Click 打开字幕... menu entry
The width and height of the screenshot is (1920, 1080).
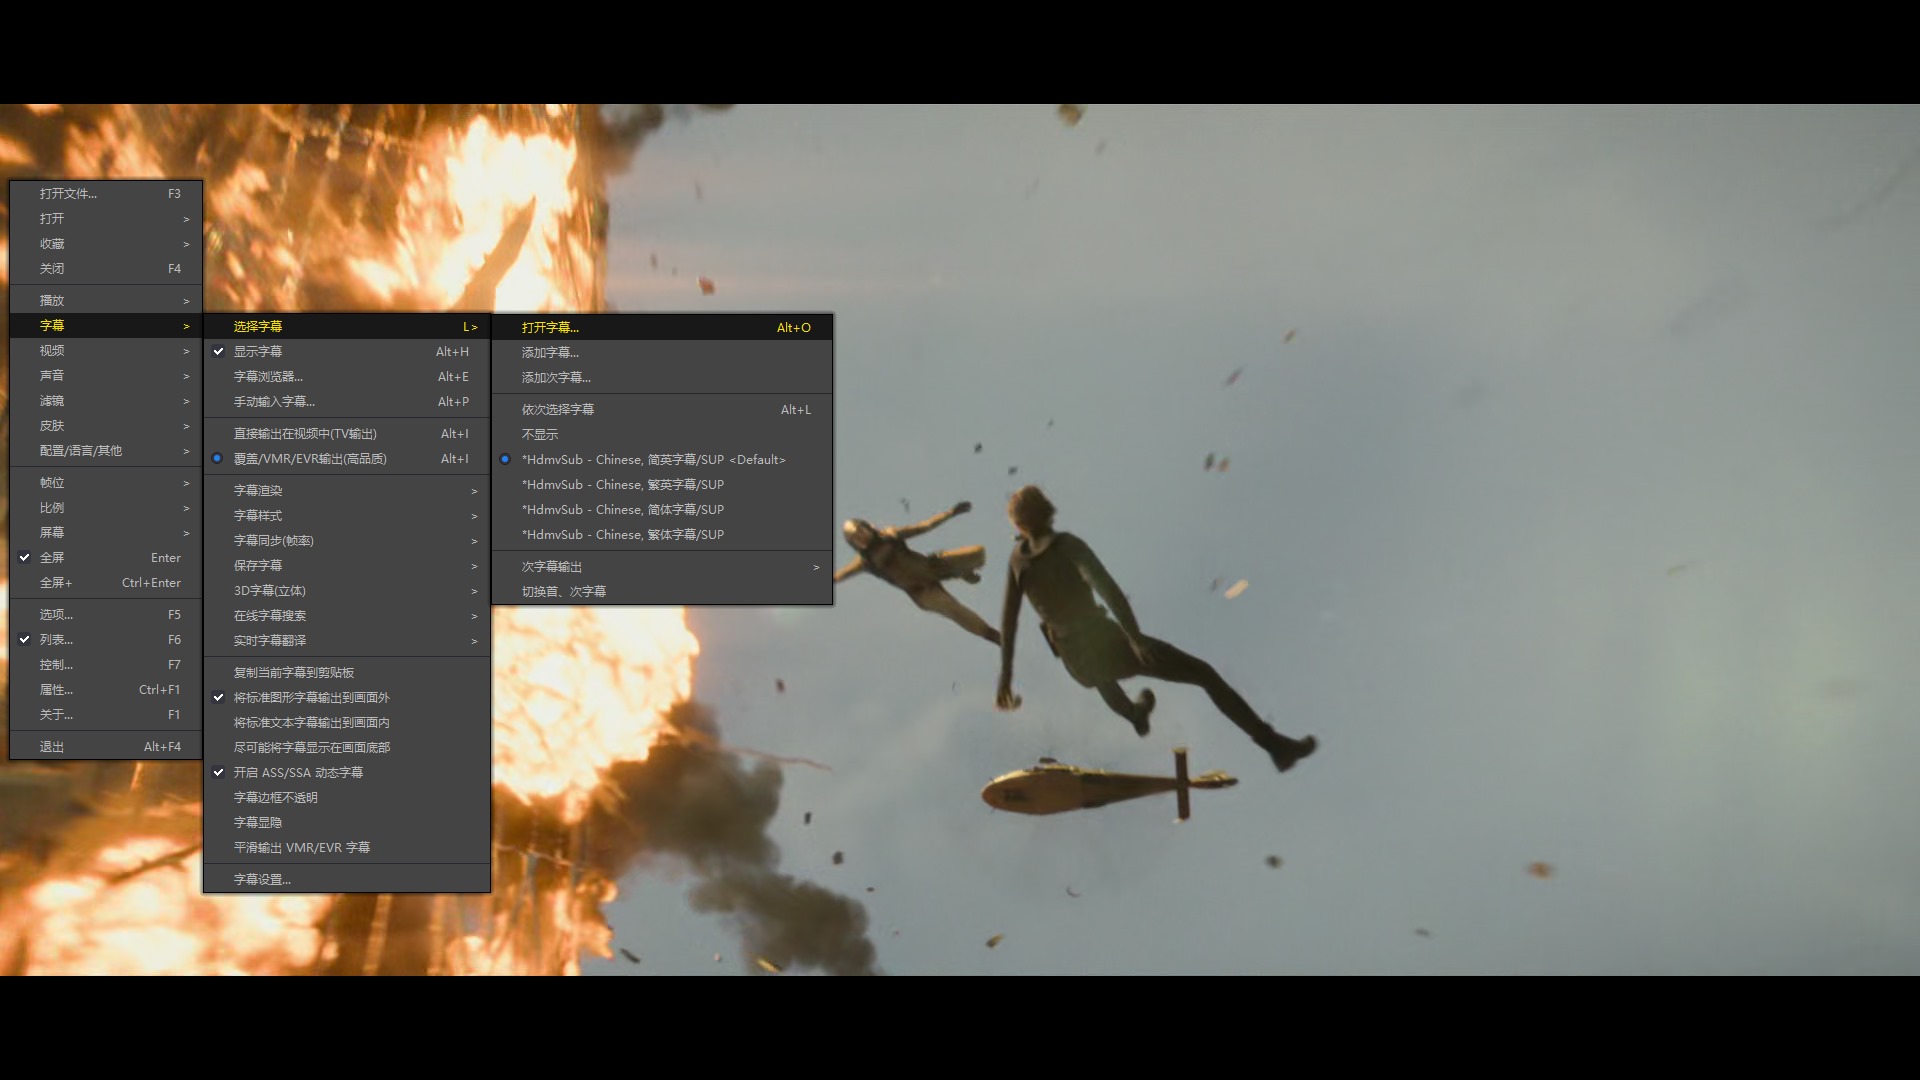pos(550,328)
